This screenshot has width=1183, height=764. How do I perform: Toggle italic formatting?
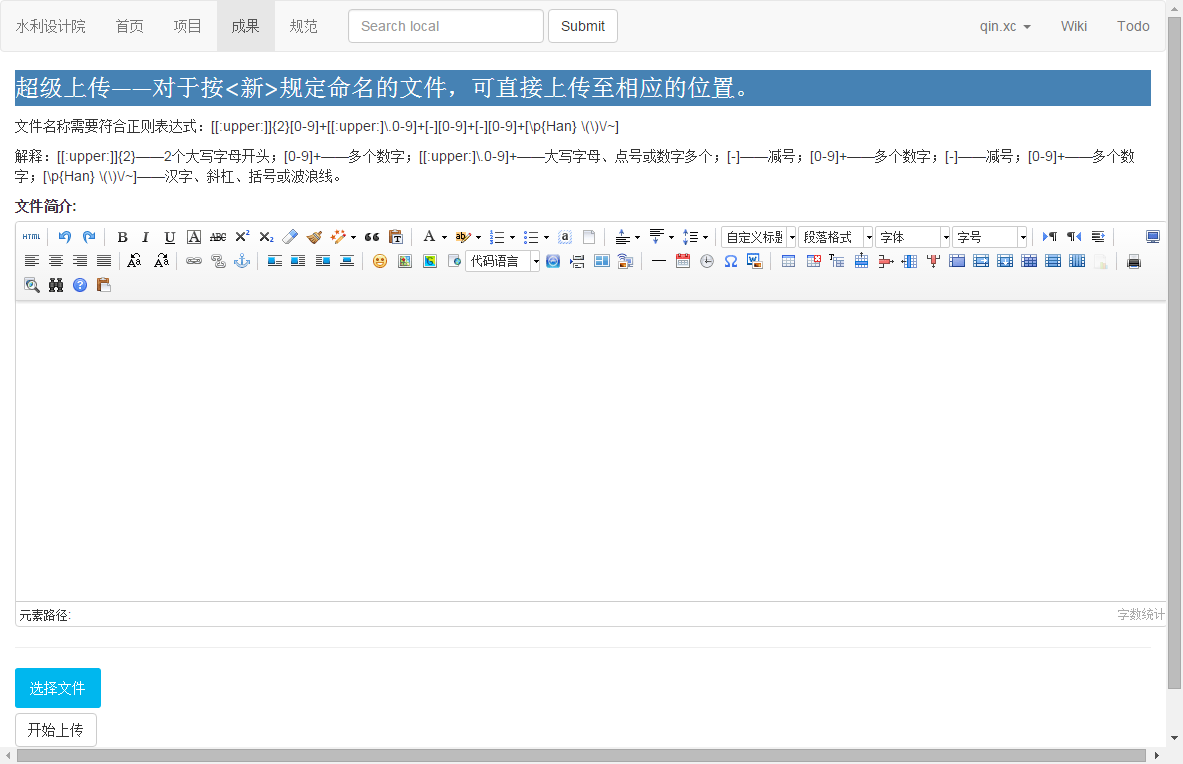pyautogui.click(x=146, y=237)
